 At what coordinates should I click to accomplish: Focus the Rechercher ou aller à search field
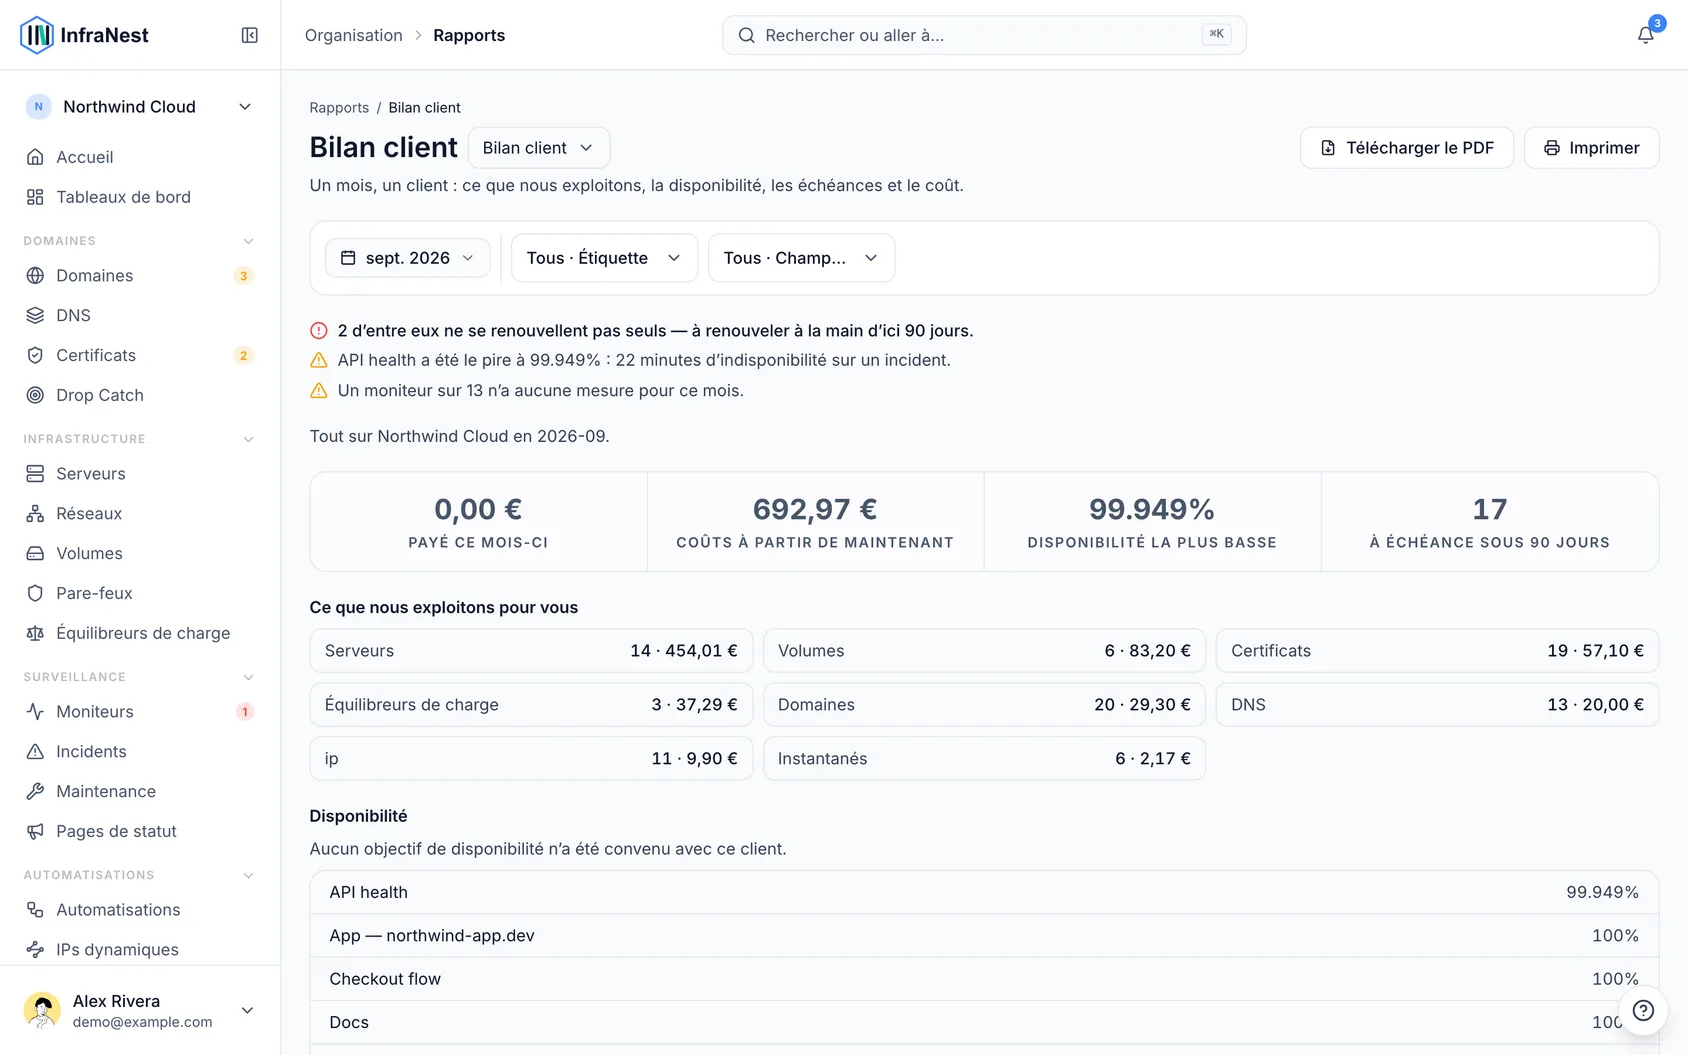click(x=984, y=35)
